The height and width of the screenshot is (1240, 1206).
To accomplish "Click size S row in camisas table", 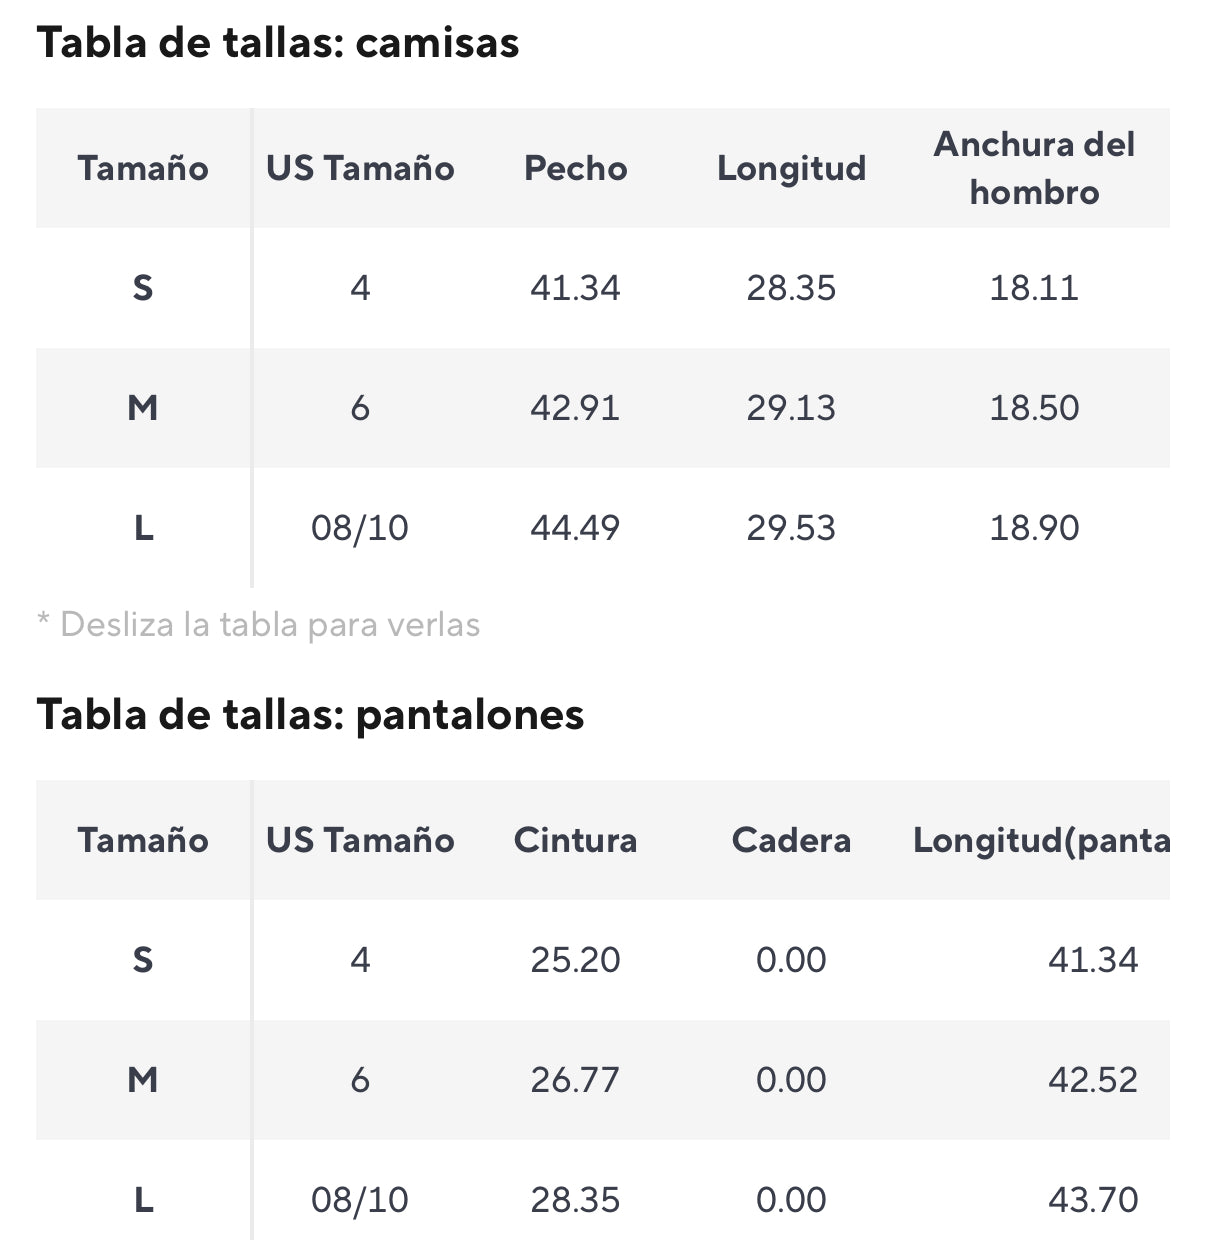I will (603, 288).
